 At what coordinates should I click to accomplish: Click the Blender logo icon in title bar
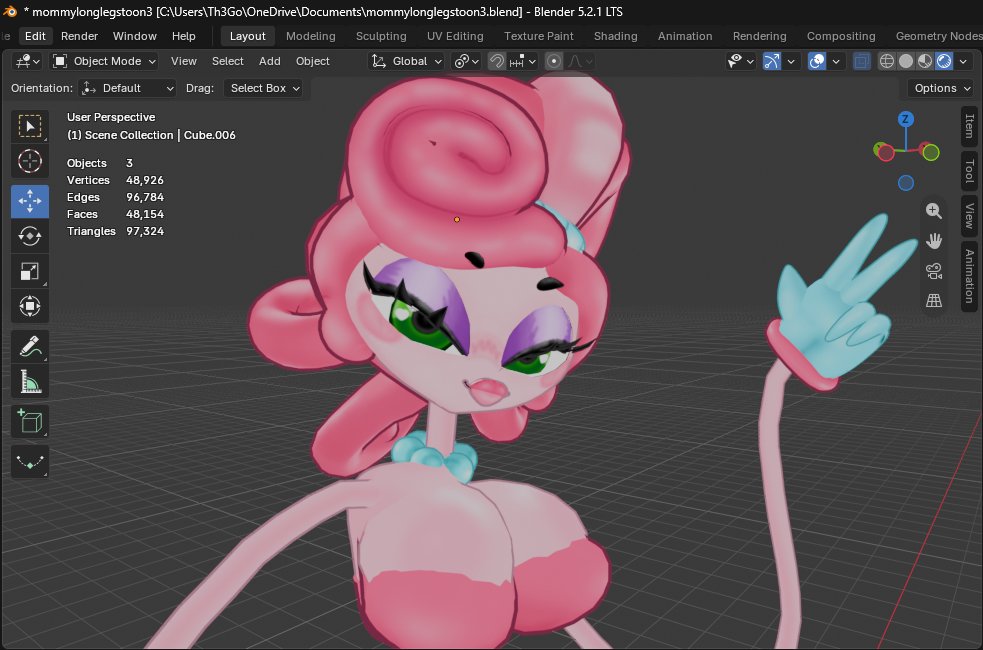(9, 11)
